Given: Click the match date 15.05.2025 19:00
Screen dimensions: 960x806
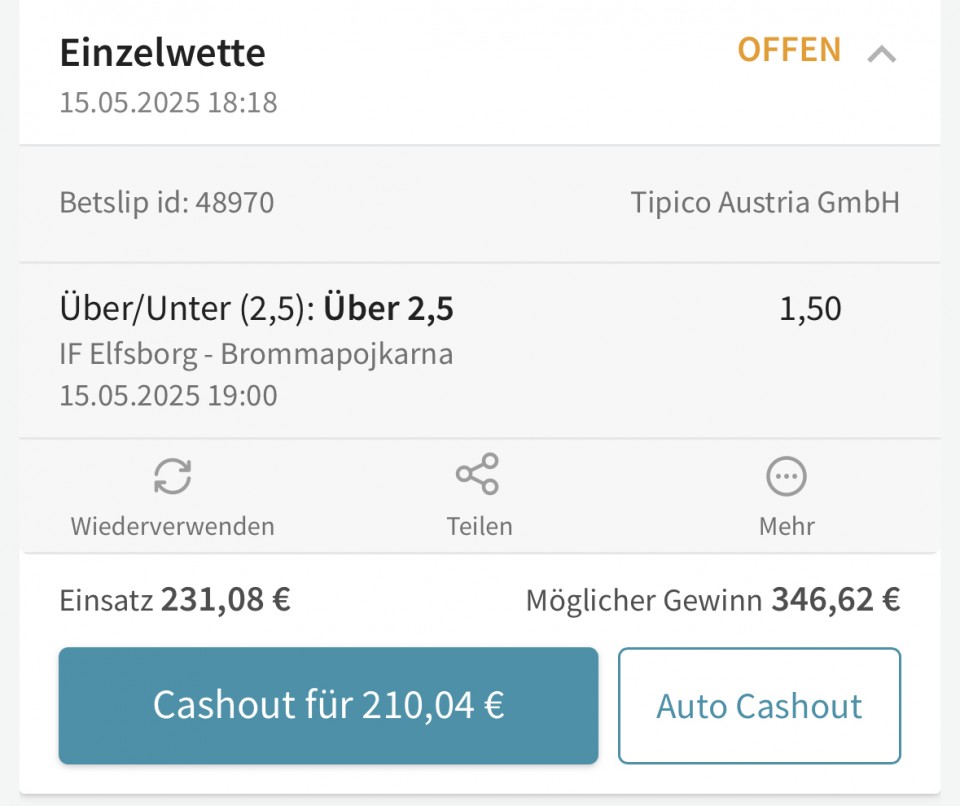Looking at the screenshot, I should [168, 395].
